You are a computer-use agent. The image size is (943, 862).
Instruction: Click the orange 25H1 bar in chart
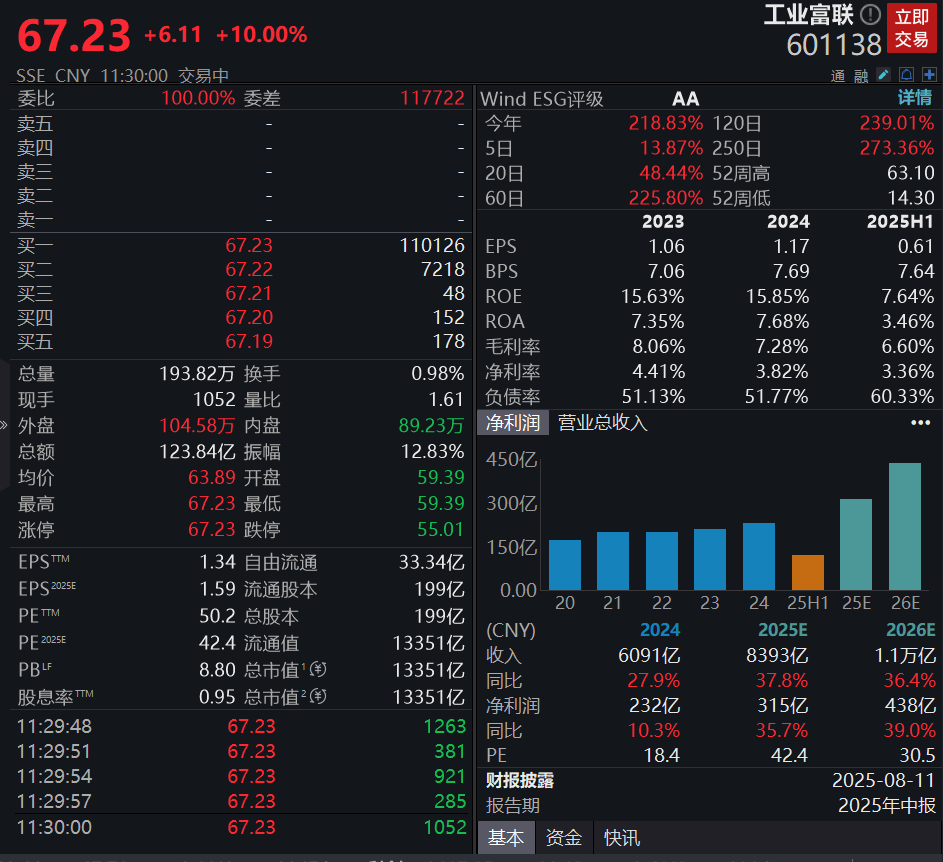tap(808, 572)
